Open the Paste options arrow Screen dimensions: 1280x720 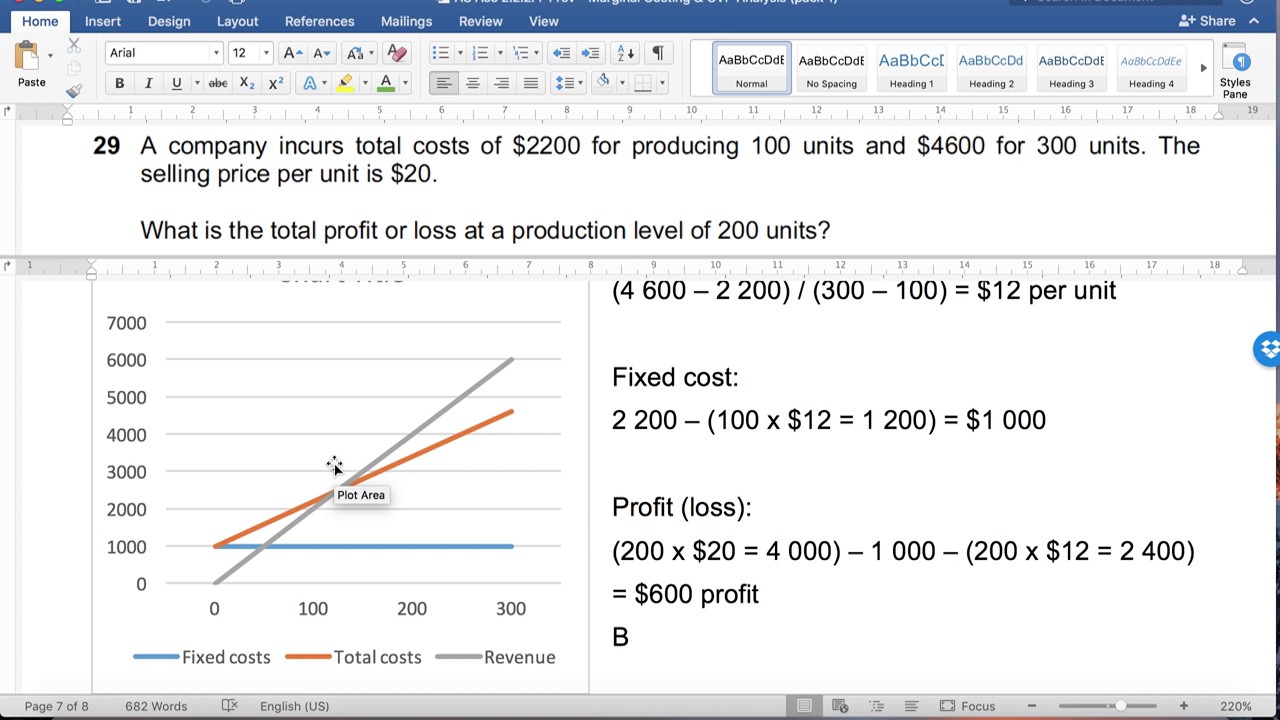tap(50, 56)
